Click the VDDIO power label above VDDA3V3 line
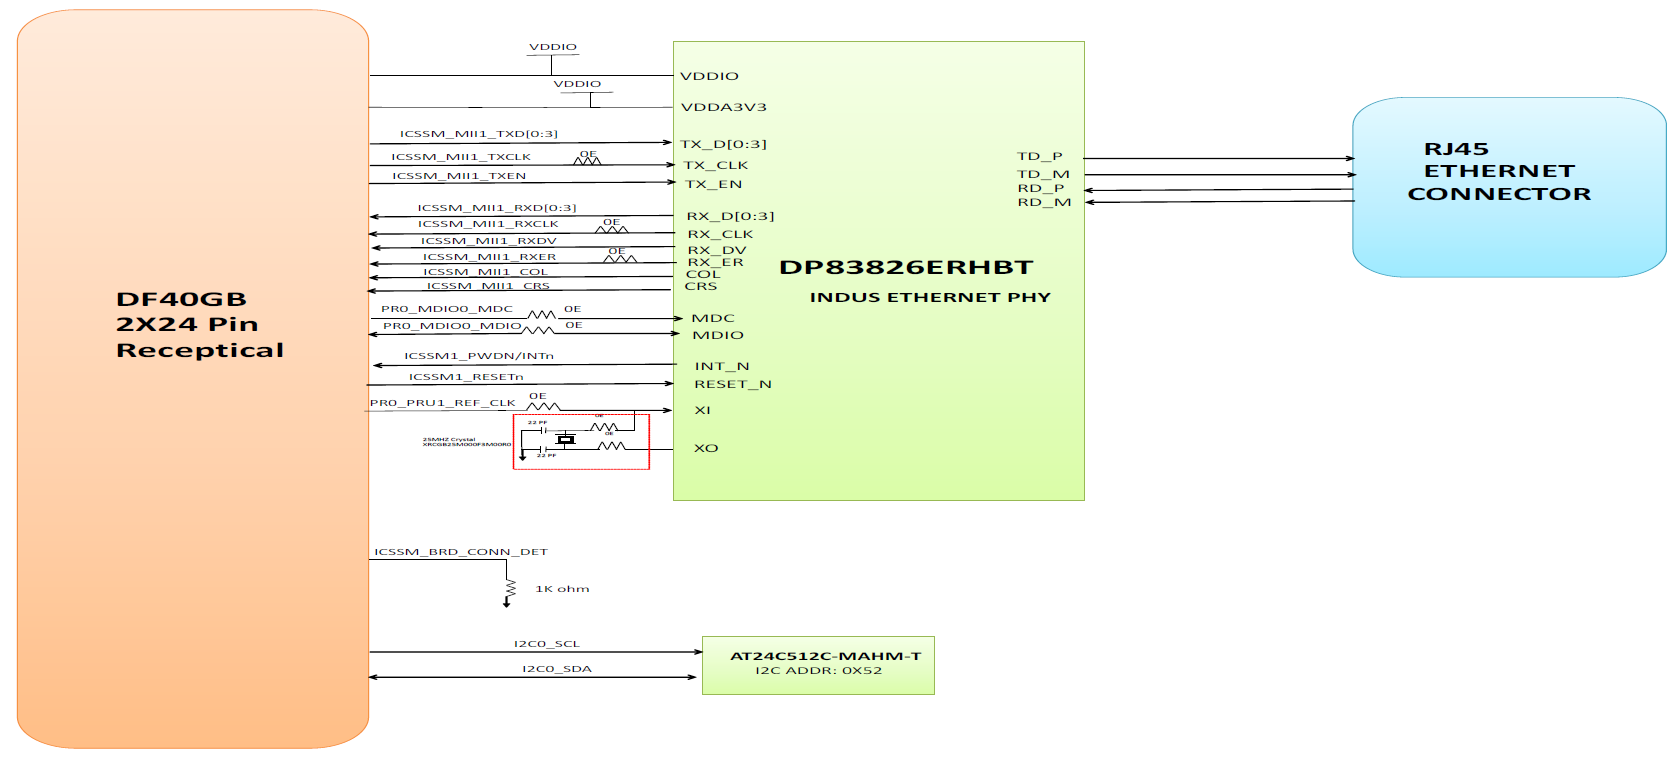The height and width of the screenshot is (758, 1672). click(577, 84)
